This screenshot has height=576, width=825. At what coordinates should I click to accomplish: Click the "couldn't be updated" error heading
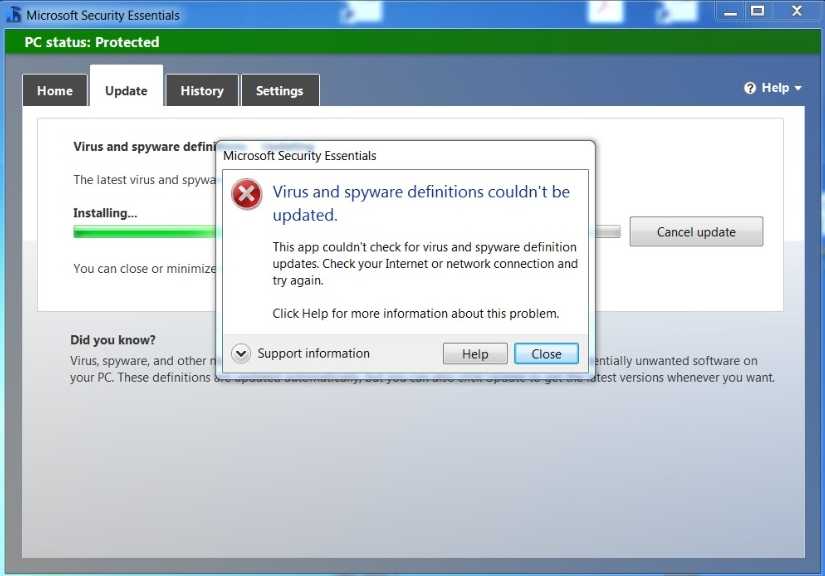click(x=421, y=203)
